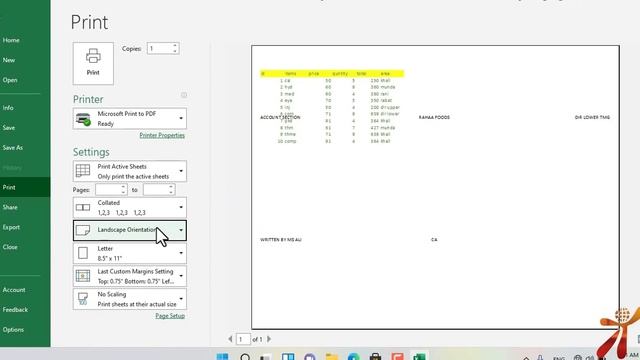Click the current page number box under the preview
The height and width of the screenshot is (360, 640).
click(243, 339)
